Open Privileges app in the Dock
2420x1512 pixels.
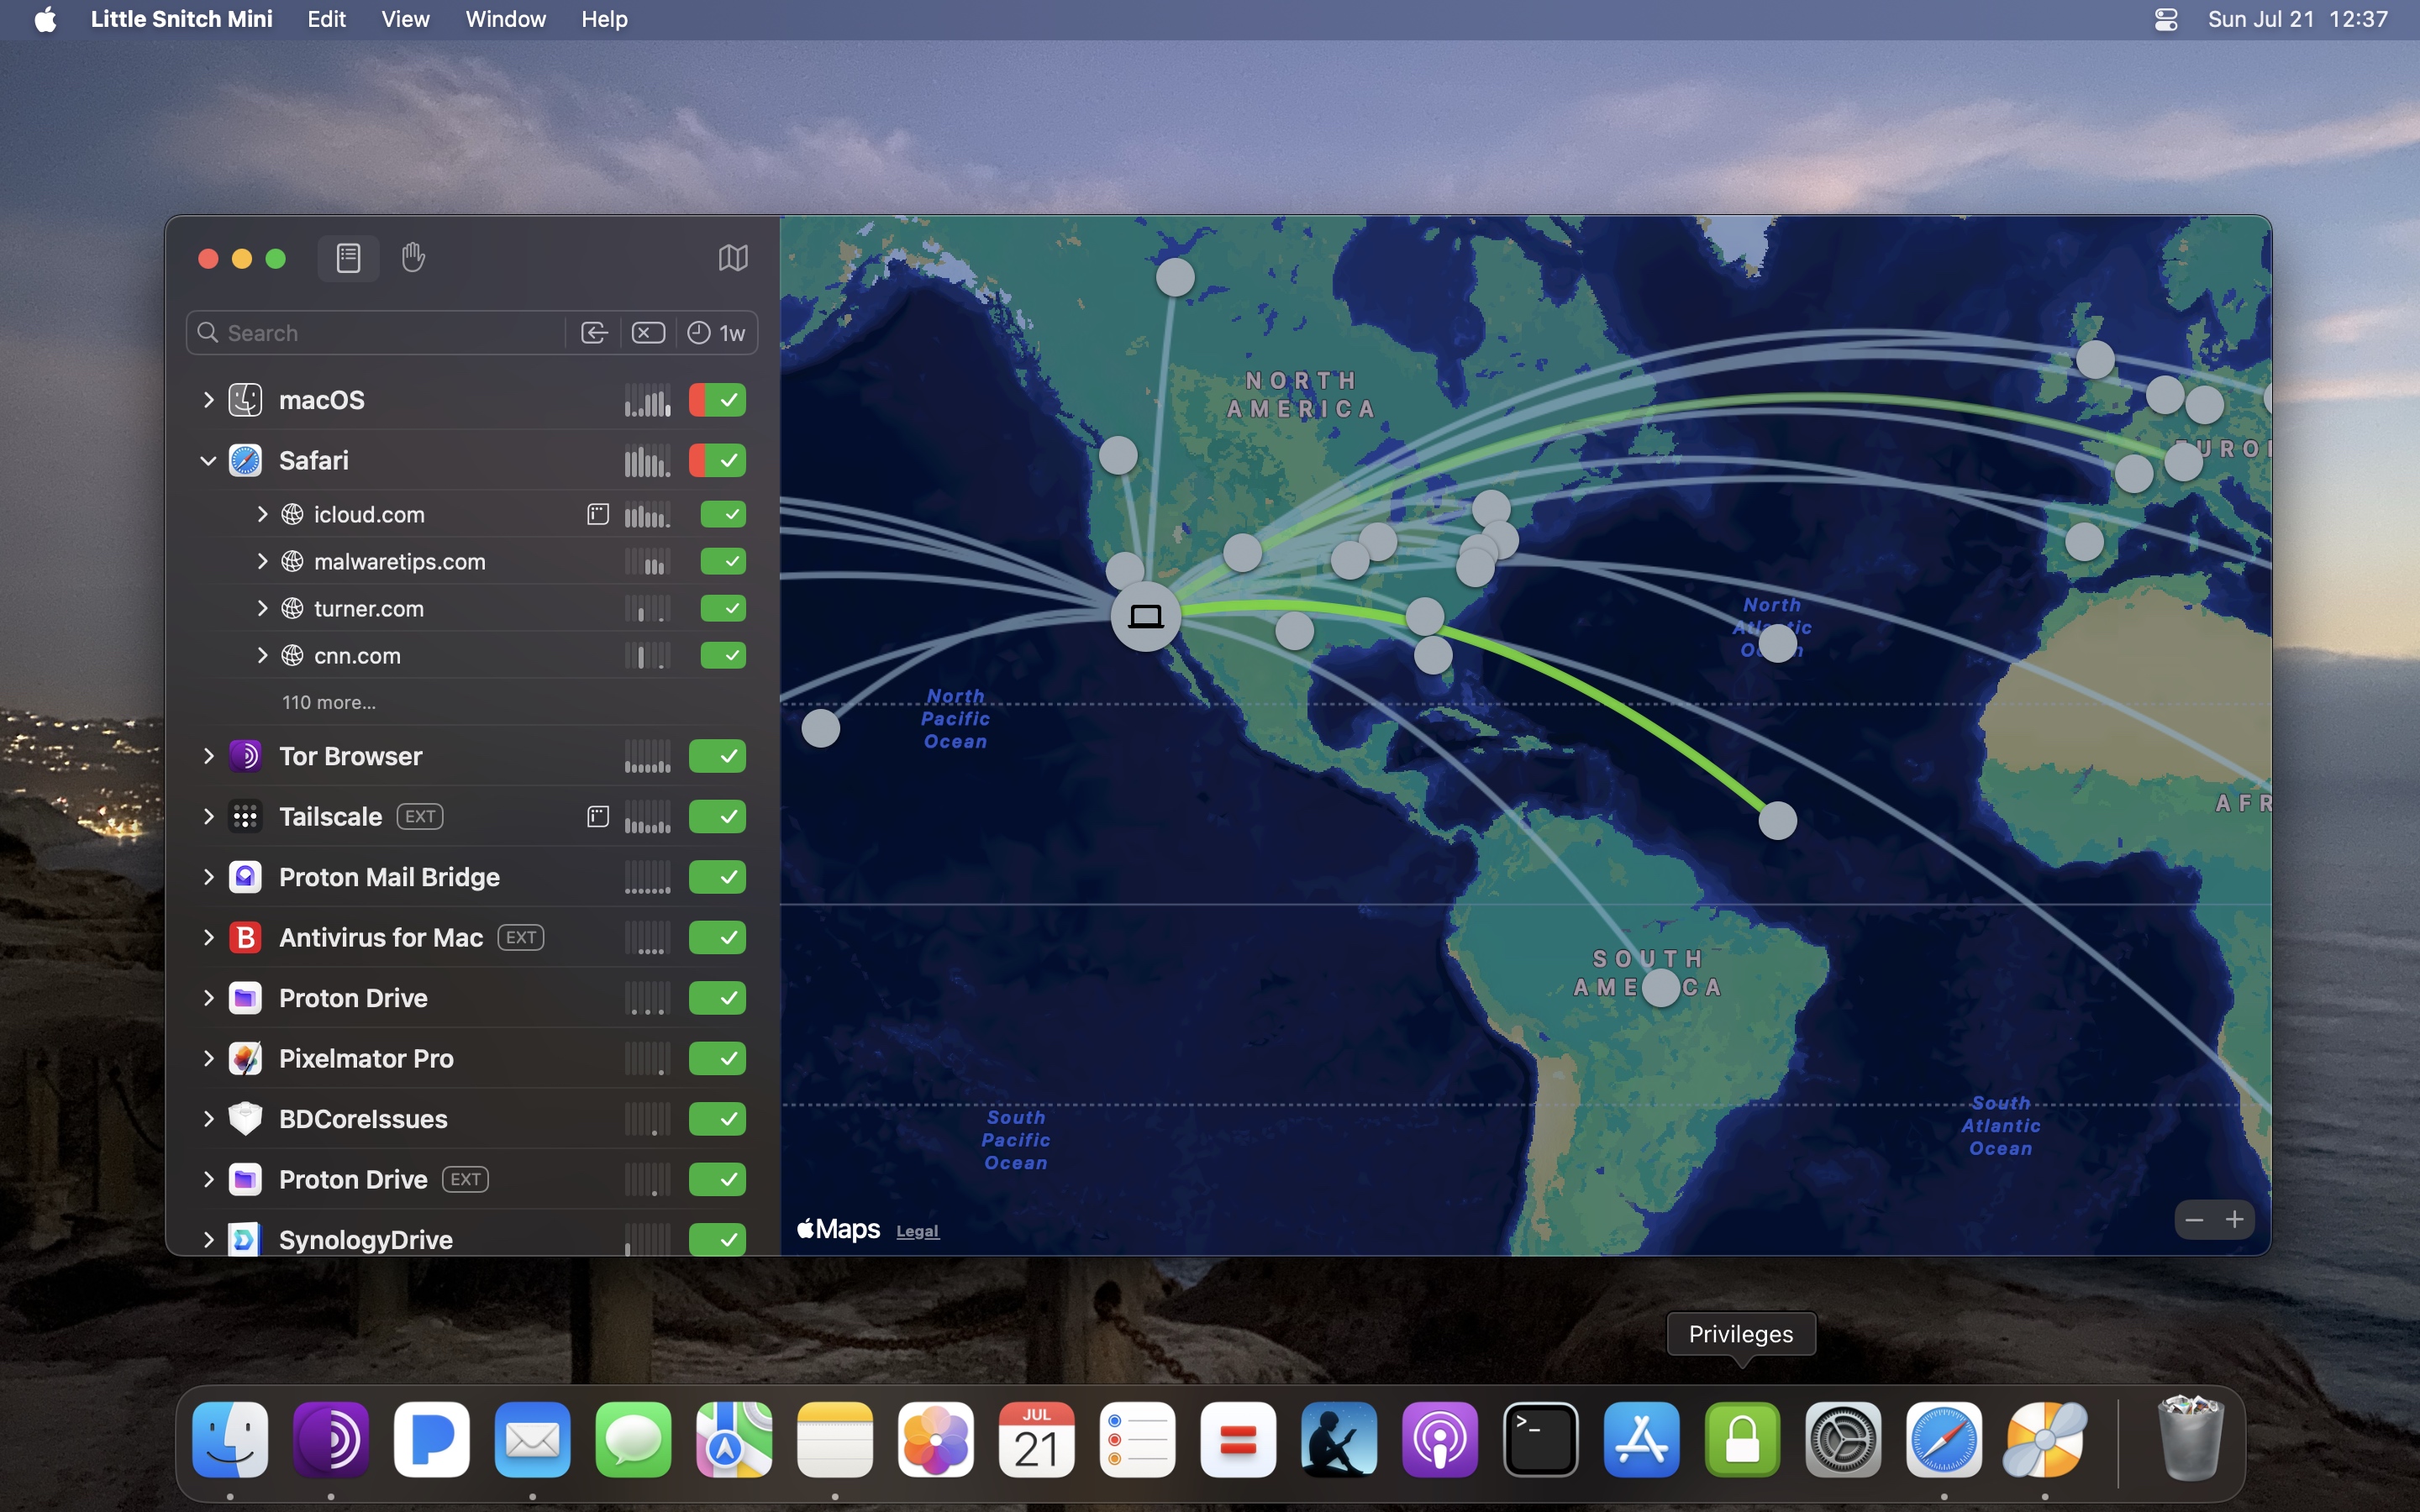pos(1742,1441)
